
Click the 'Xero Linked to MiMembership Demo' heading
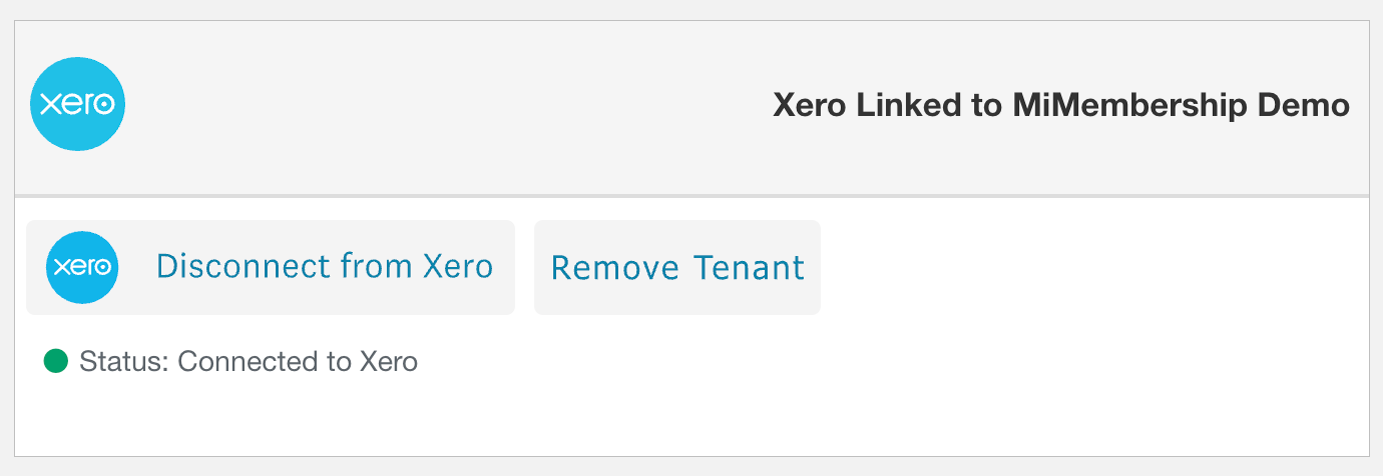coord(1061,105)
